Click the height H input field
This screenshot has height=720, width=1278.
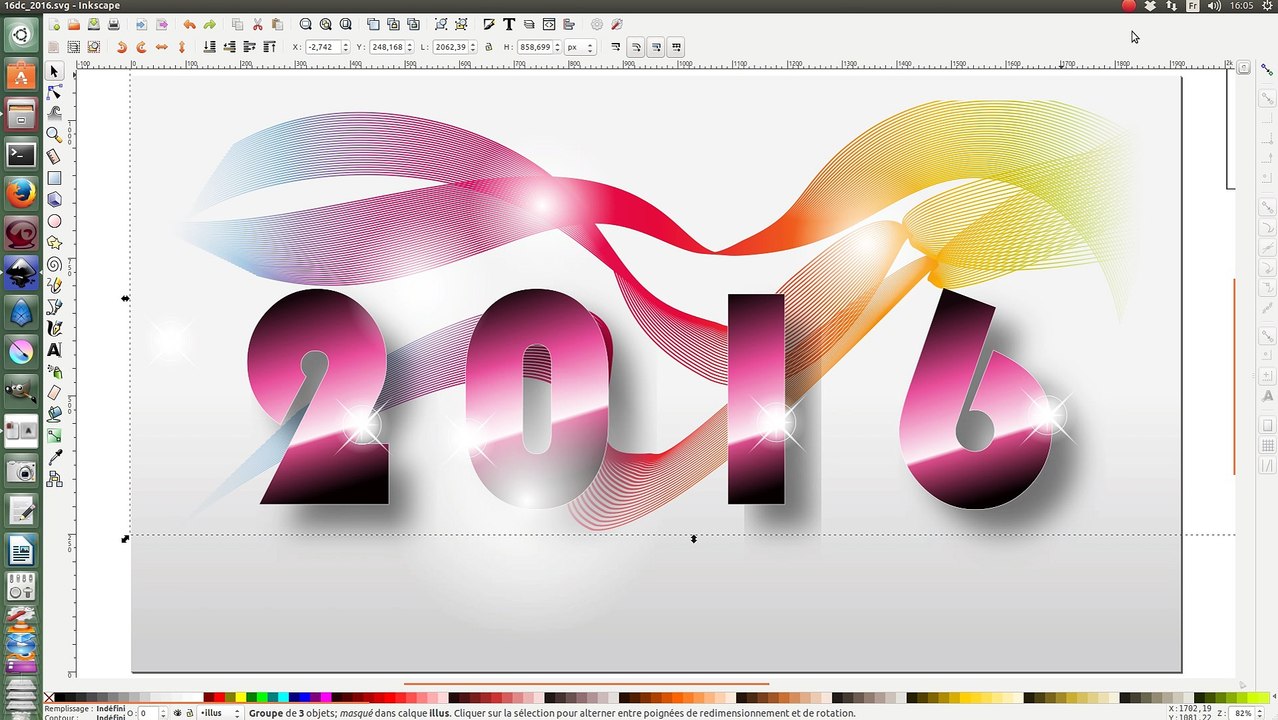tap(535, 47)
